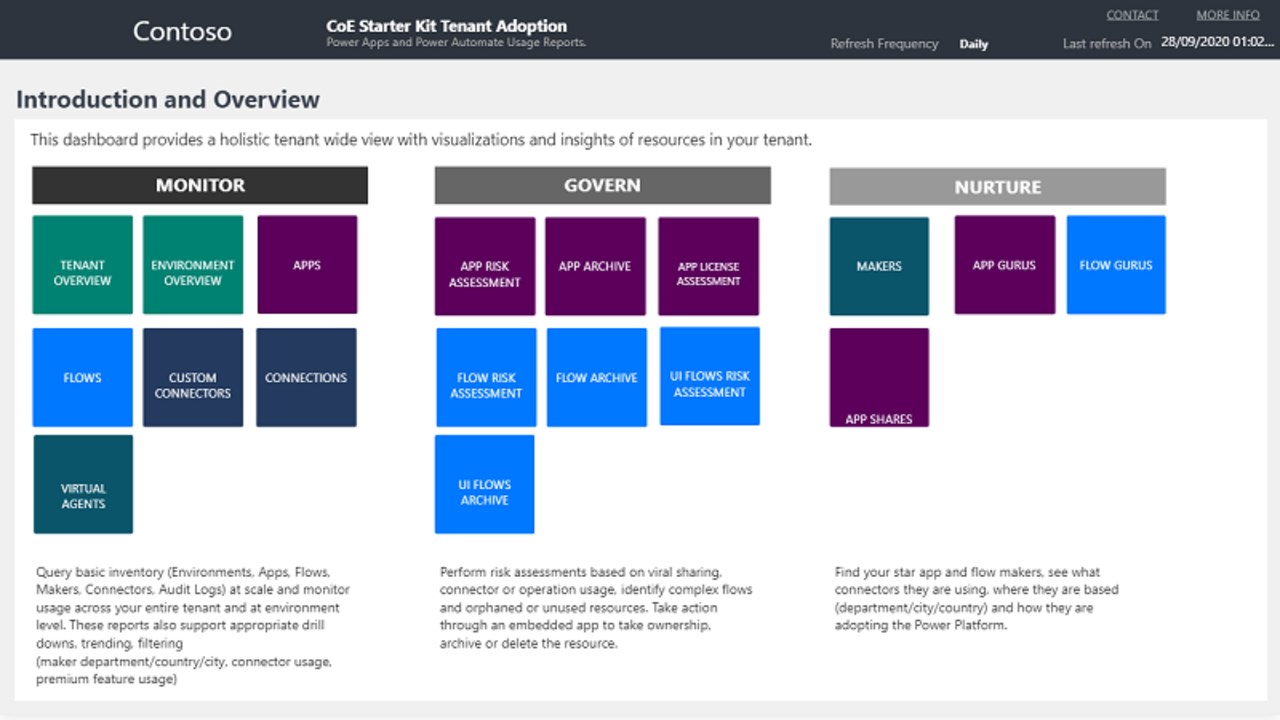Viewport: 1280px width, 720px height.
Task: Click the App Archive tile
Action: tap(595, 267)
